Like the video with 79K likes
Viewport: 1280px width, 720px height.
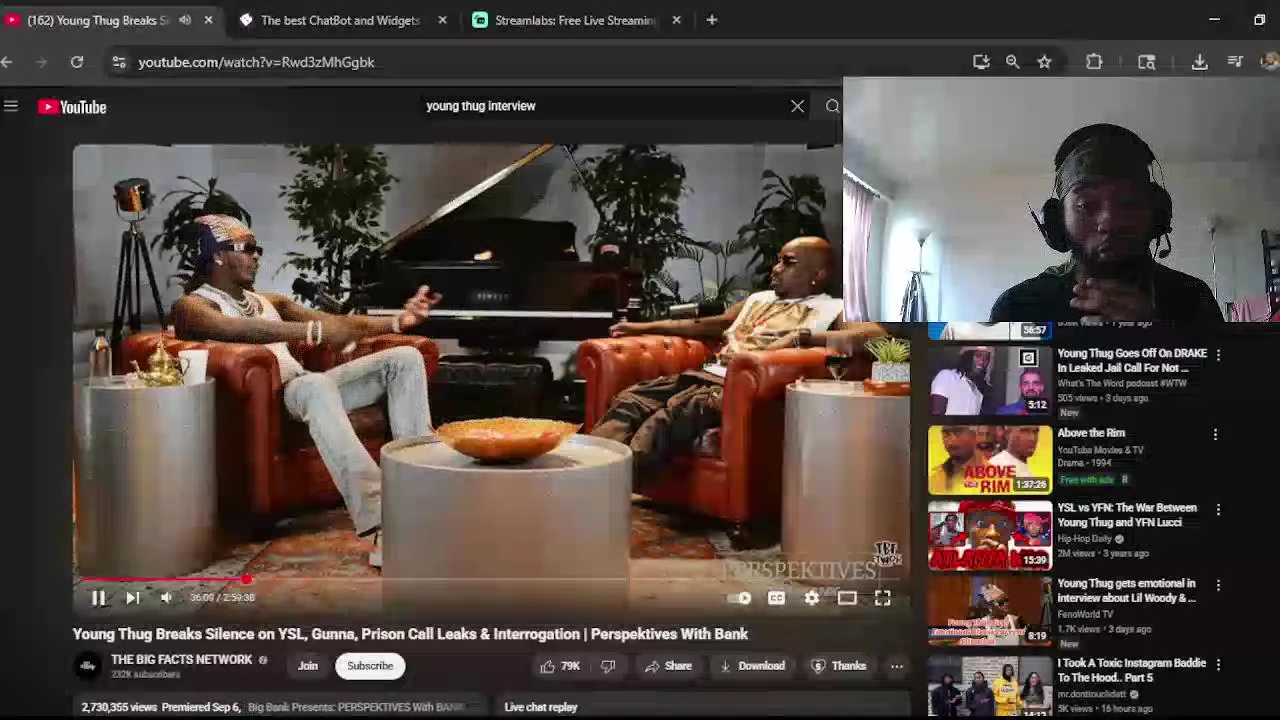tap(559, 666)
